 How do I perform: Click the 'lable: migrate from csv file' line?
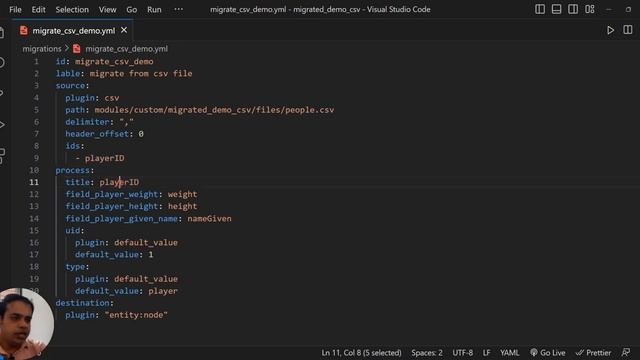tap(124, 73)
